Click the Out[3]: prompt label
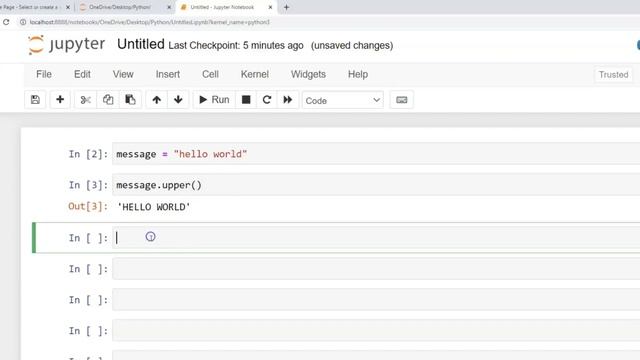The height and width of the screenshot is (360, 640). 88,207
